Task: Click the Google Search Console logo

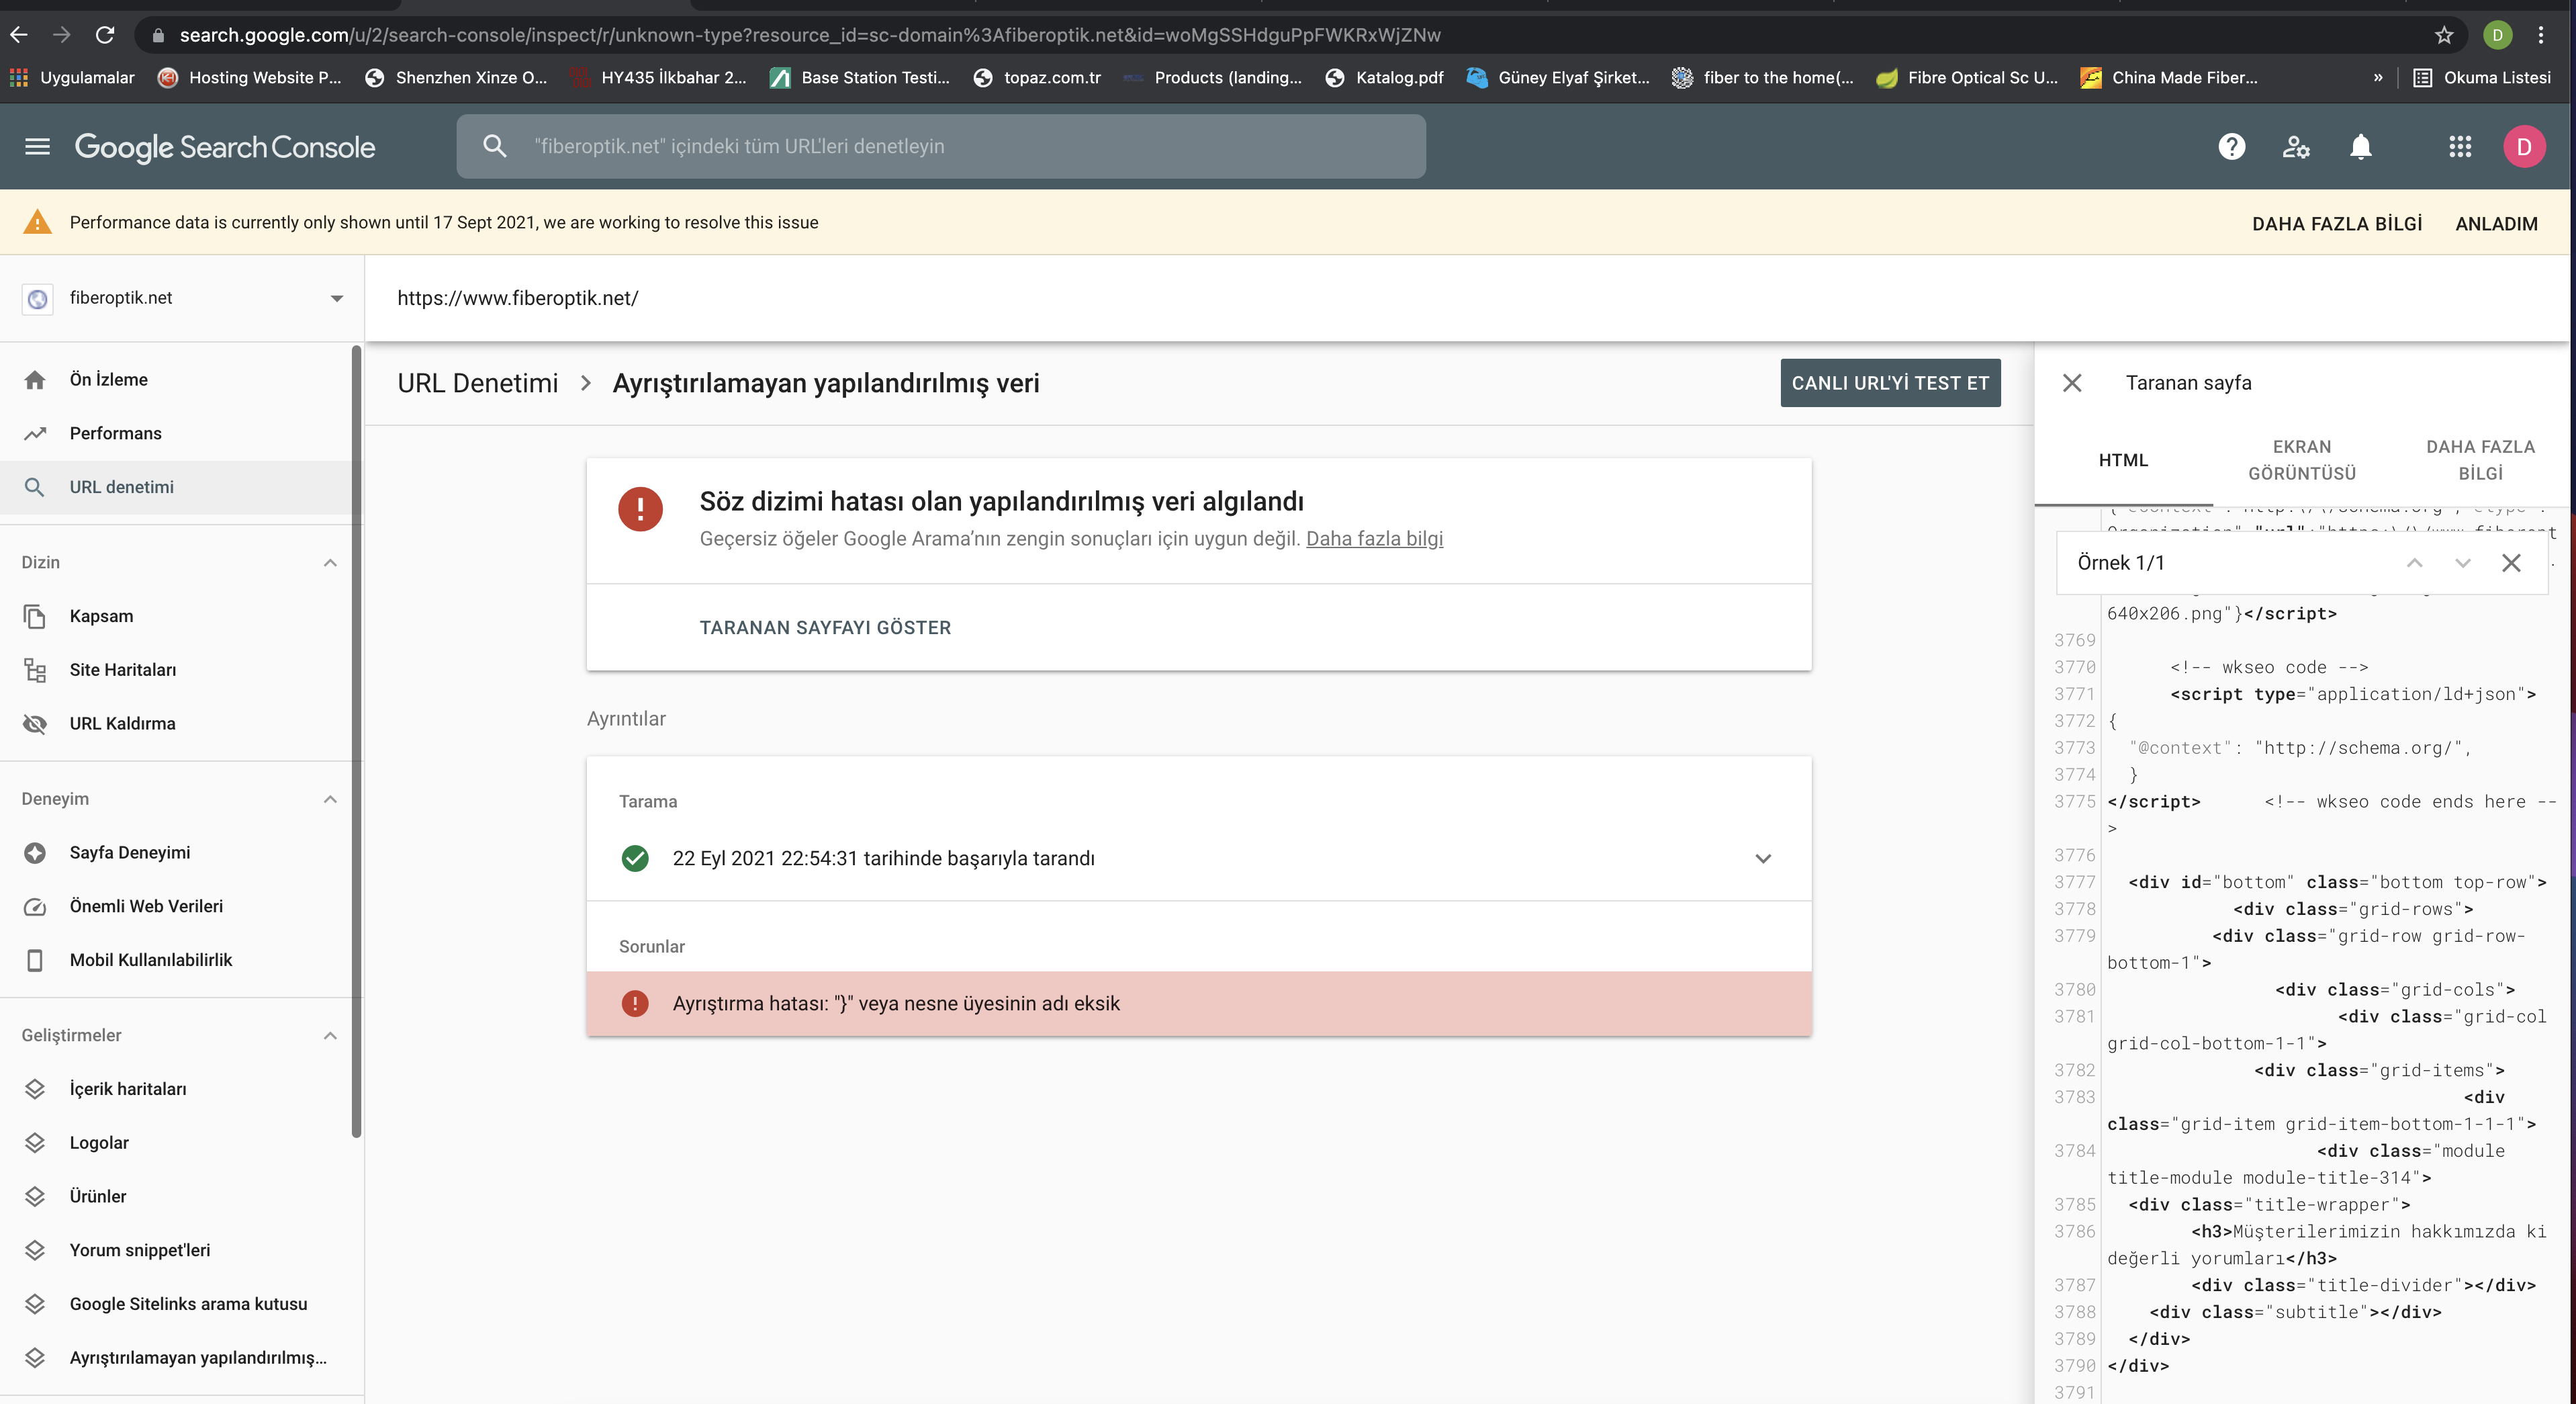Action: (225, 147)
